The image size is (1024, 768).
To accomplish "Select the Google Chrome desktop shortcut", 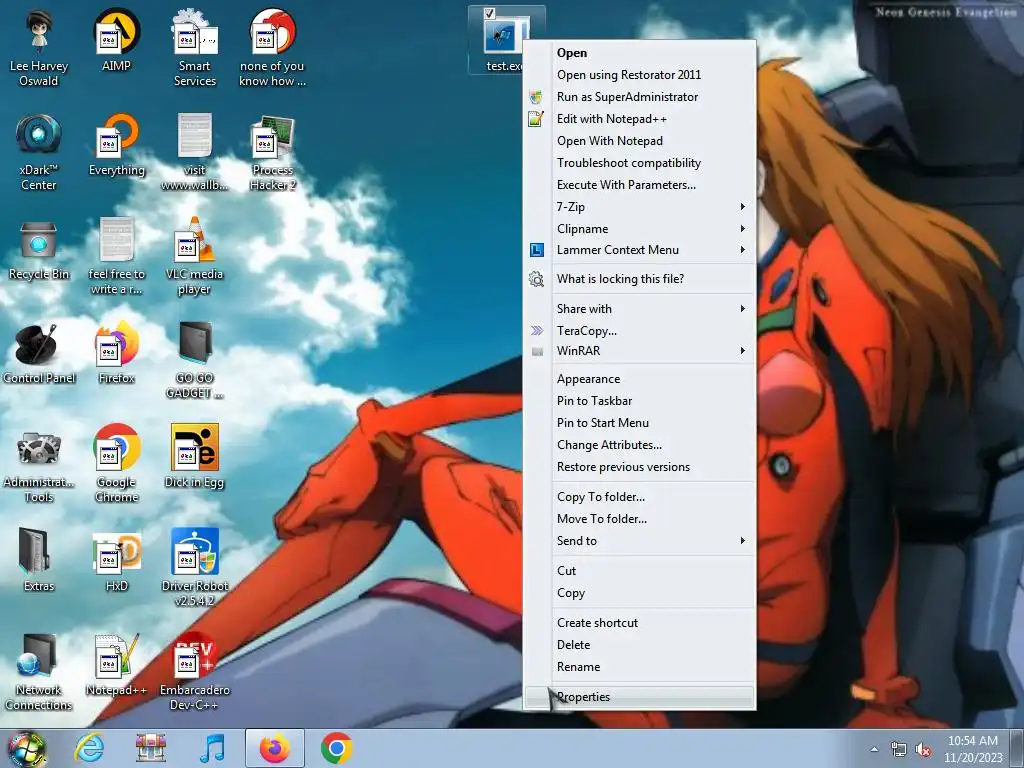I will 116,464.
